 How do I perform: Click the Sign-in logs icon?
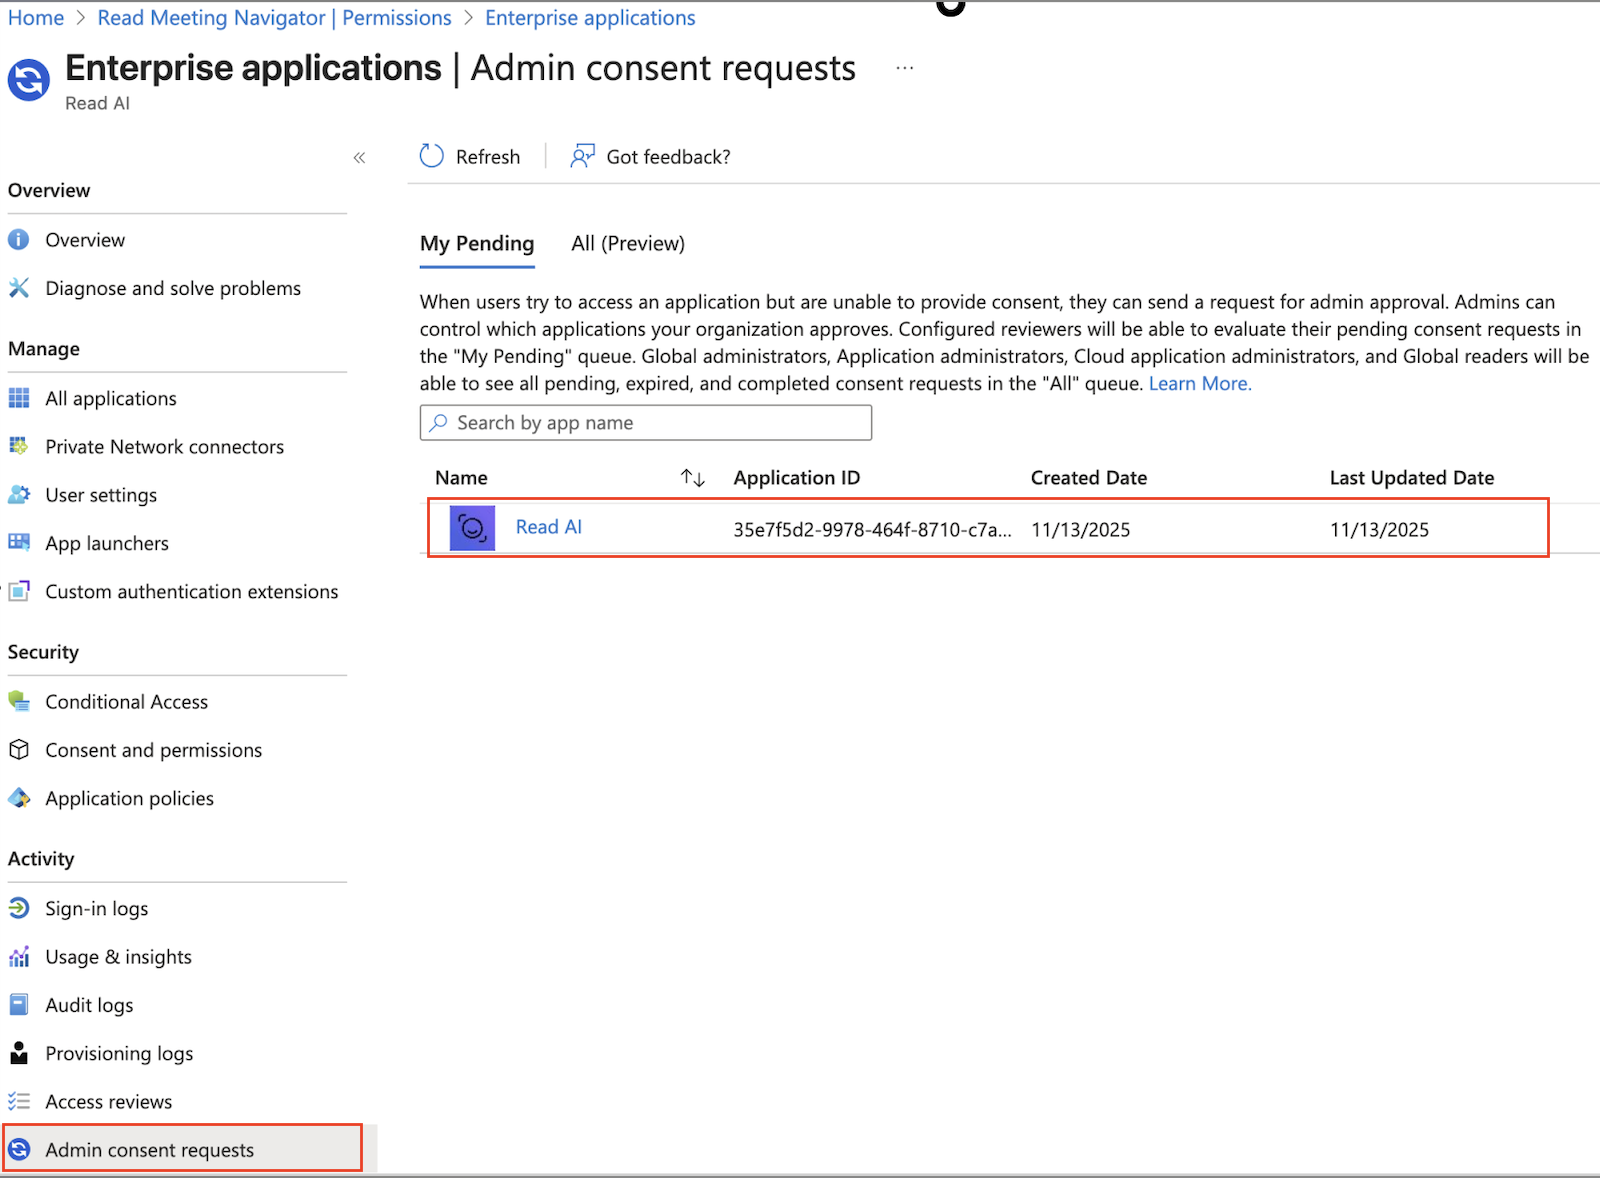pyautogui.click(x=19, y=908)
